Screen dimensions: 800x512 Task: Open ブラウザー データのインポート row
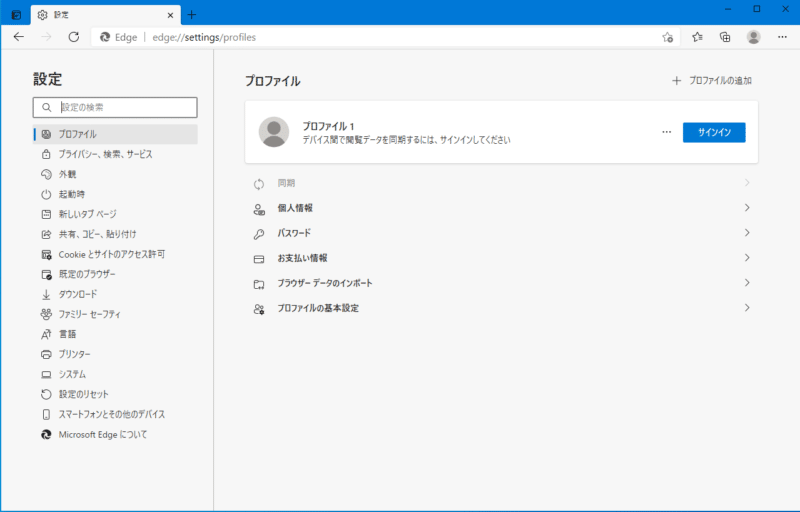[x=502, y=283]
